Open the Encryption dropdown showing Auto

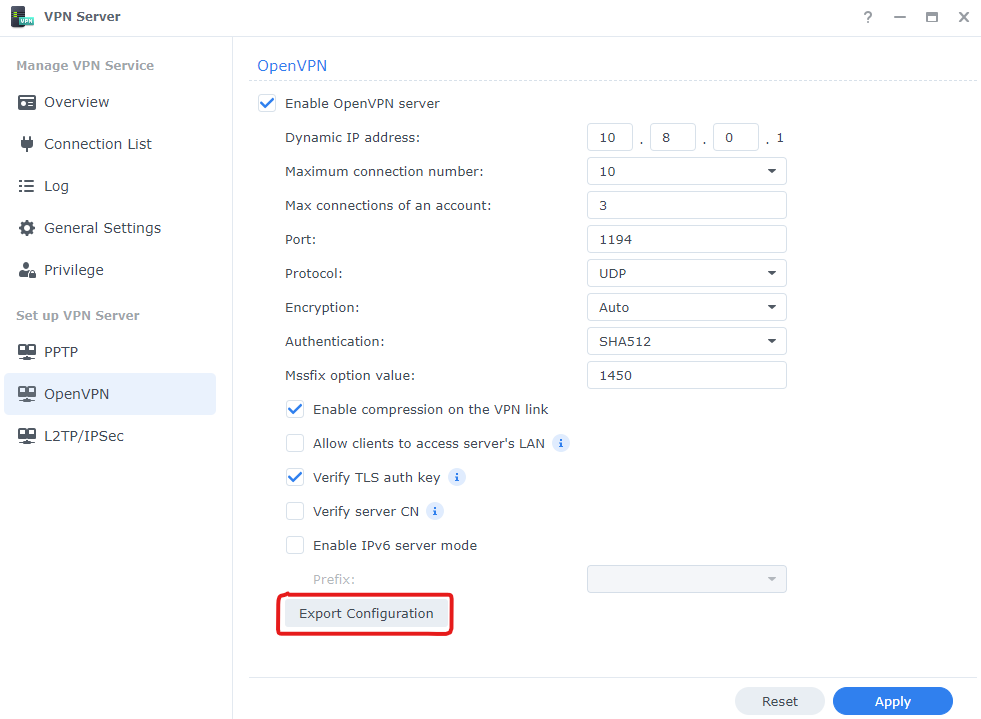(x=686, y=307)
